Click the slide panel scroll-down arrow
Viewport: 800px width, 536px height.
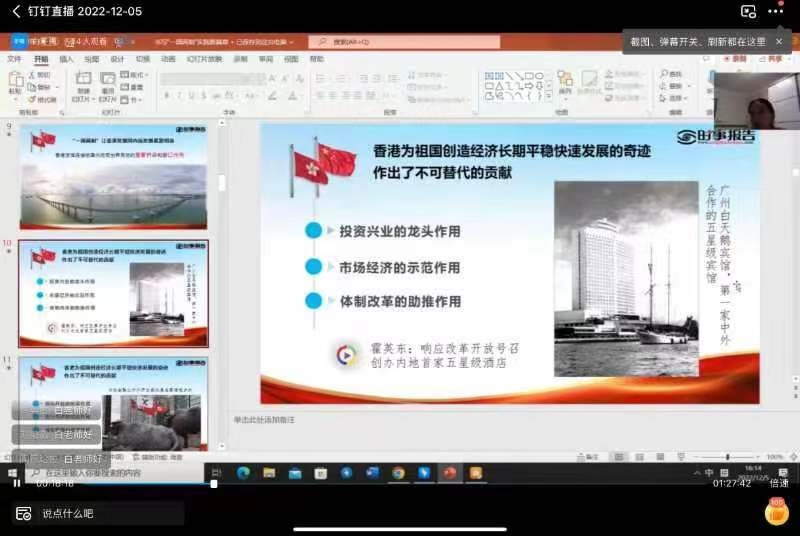coord(221,446)
